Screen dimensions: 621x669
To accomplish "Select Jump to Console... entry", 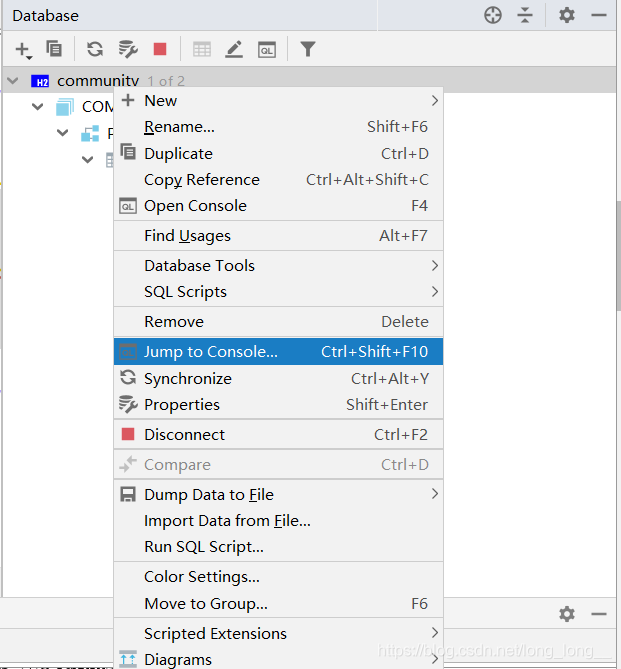I will coord(278,352).
